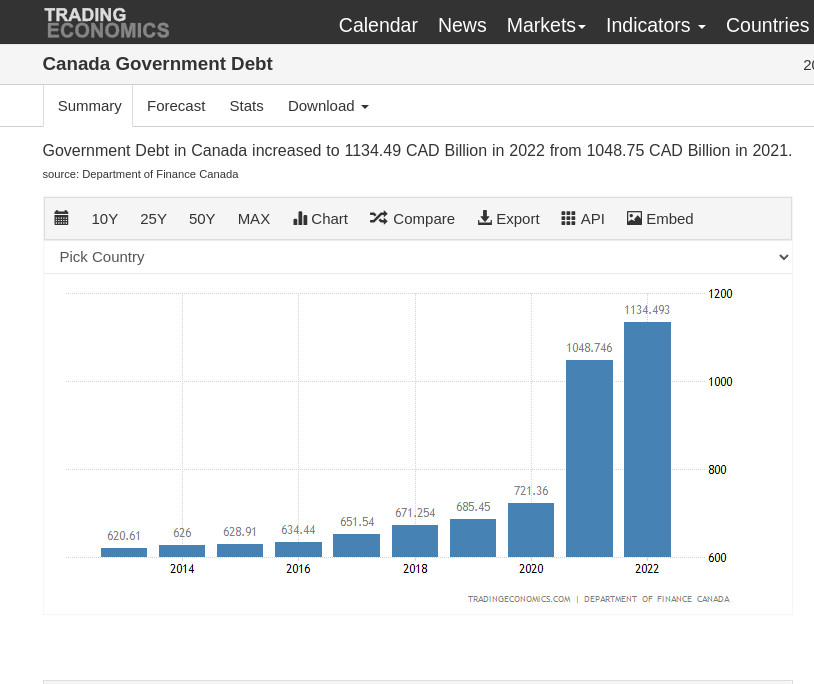The width and height of the screenshot is (814, 684).
Task: Open the Calendar page link
Action: click(378, 25)
